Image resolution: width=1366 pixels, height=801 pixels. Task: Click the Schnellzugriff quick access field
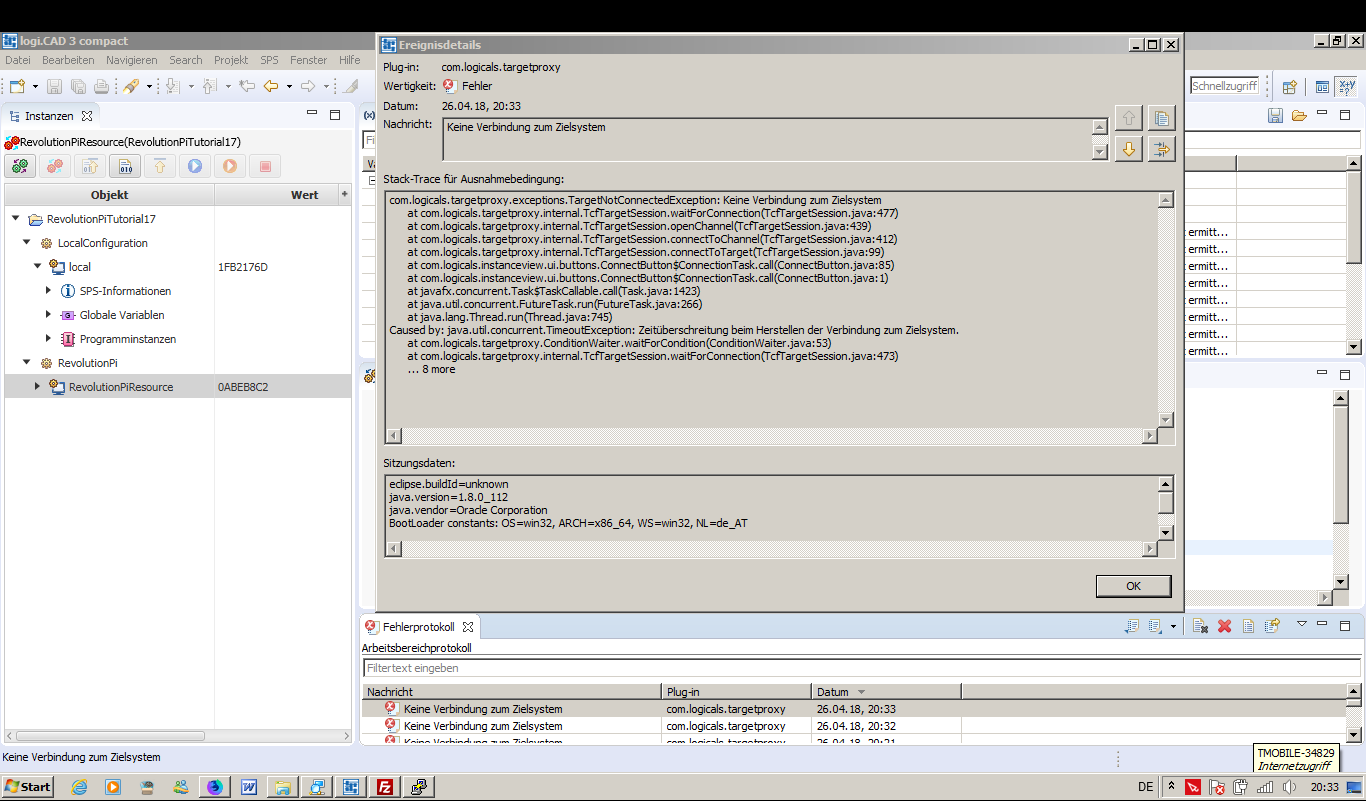(x=1225, y=86)
